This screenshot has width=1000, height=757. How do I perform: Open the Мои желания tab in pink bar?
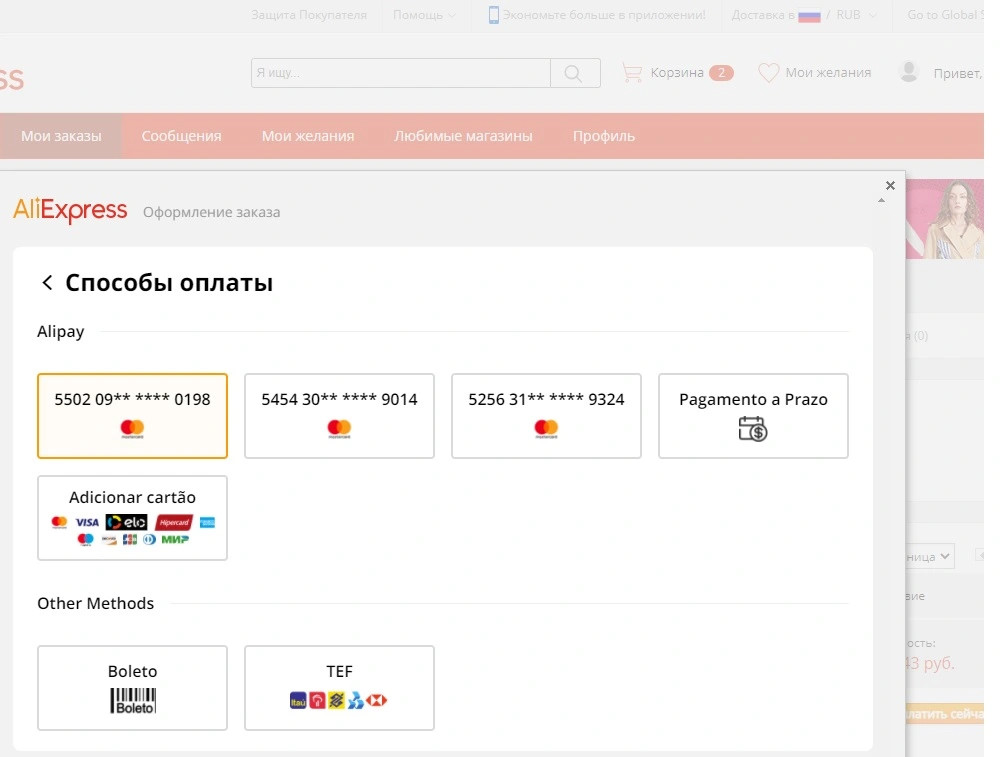tap(308, 136)
